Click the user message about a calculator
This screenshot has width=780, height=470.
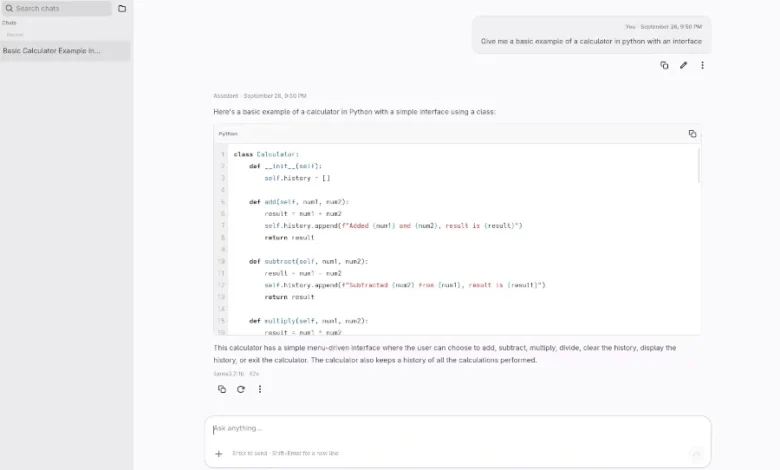[591, 41]
